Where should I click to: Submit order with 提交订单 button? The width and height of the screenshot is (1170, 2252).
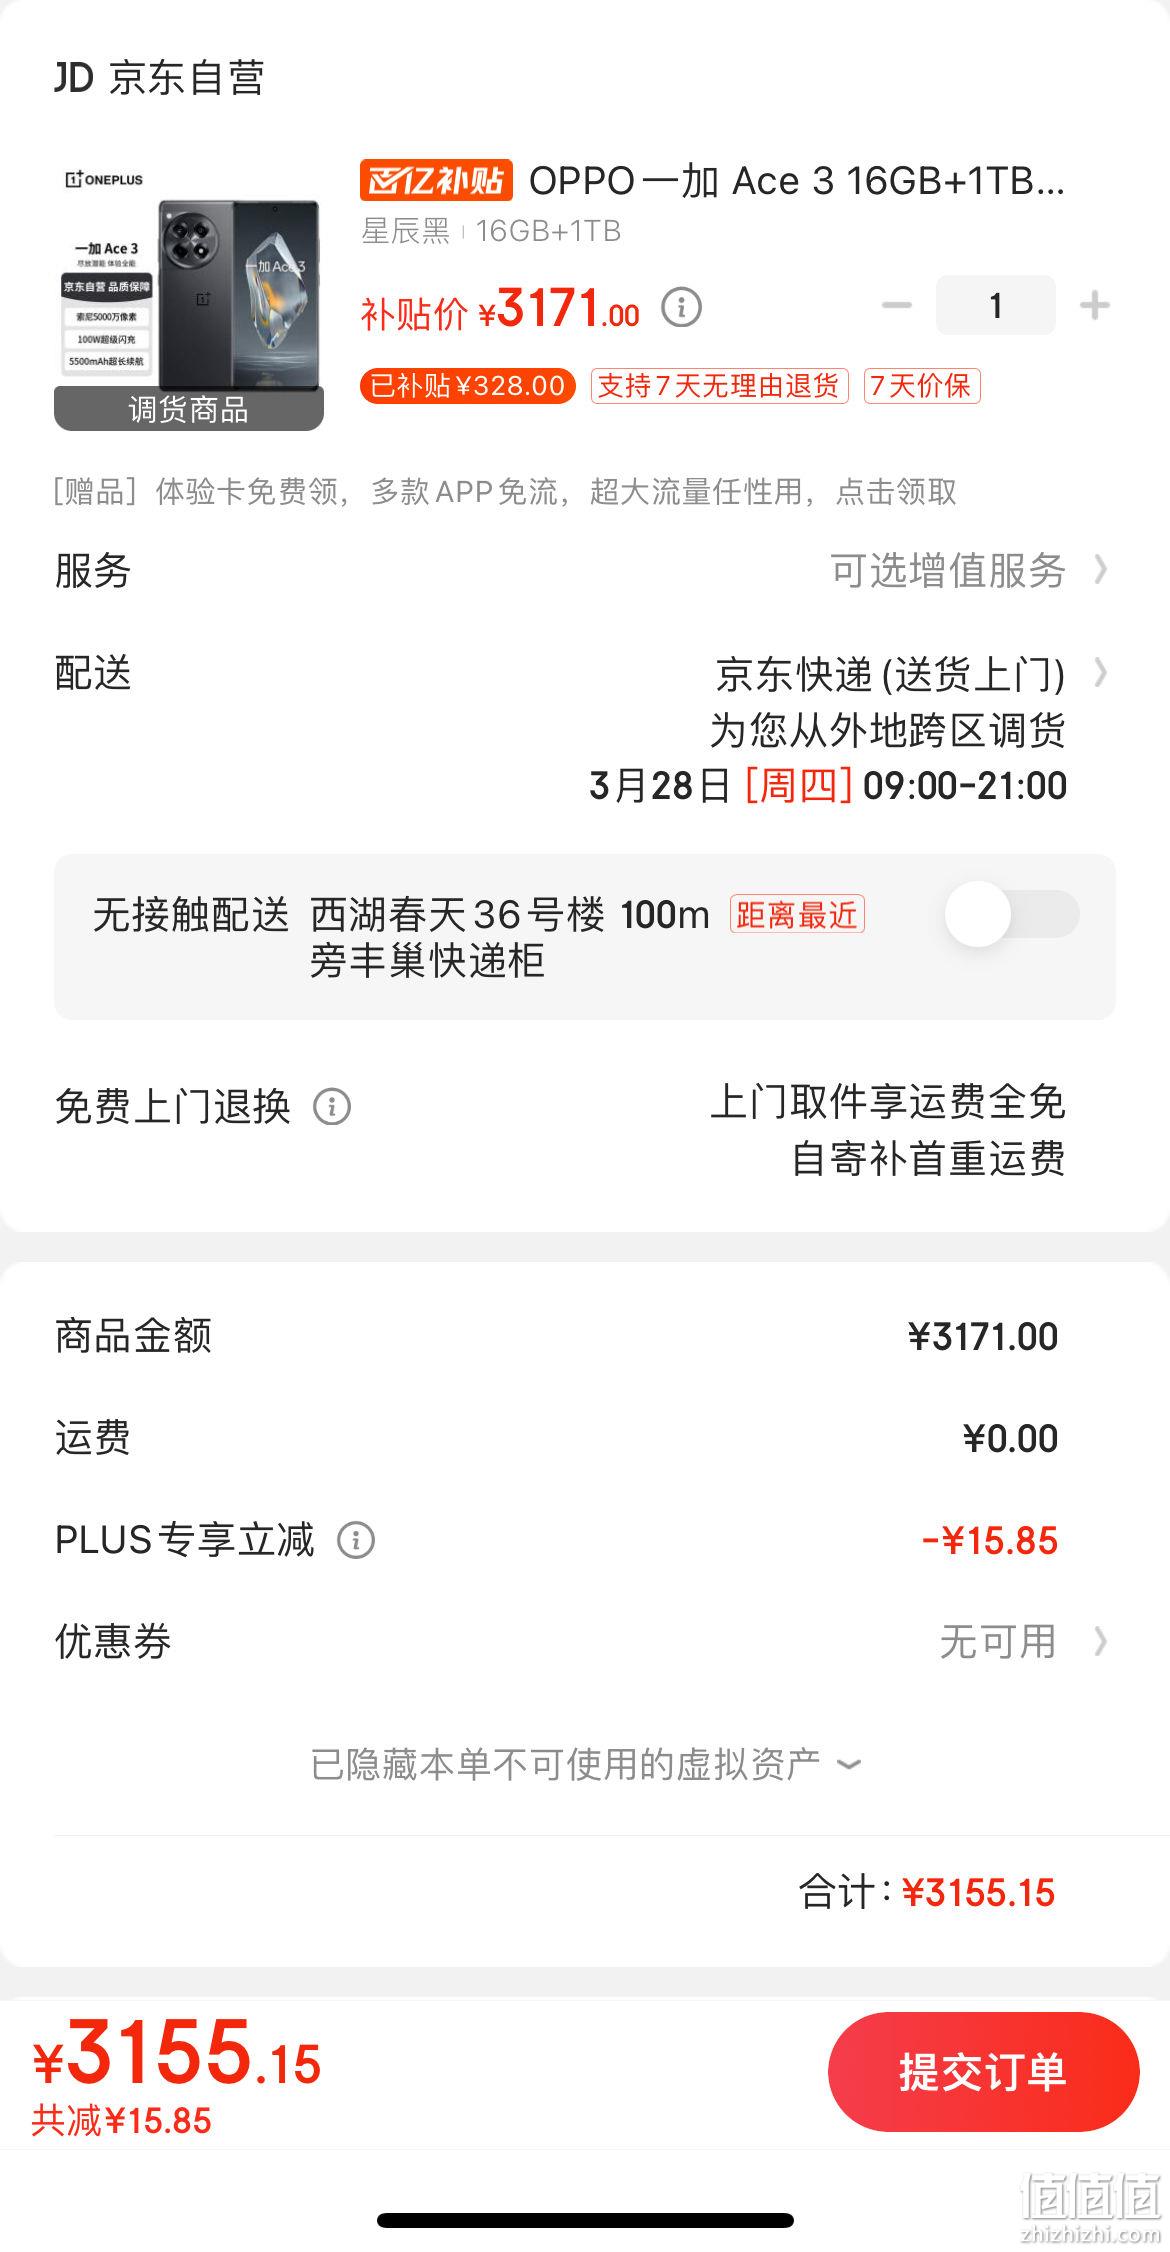983,2071
